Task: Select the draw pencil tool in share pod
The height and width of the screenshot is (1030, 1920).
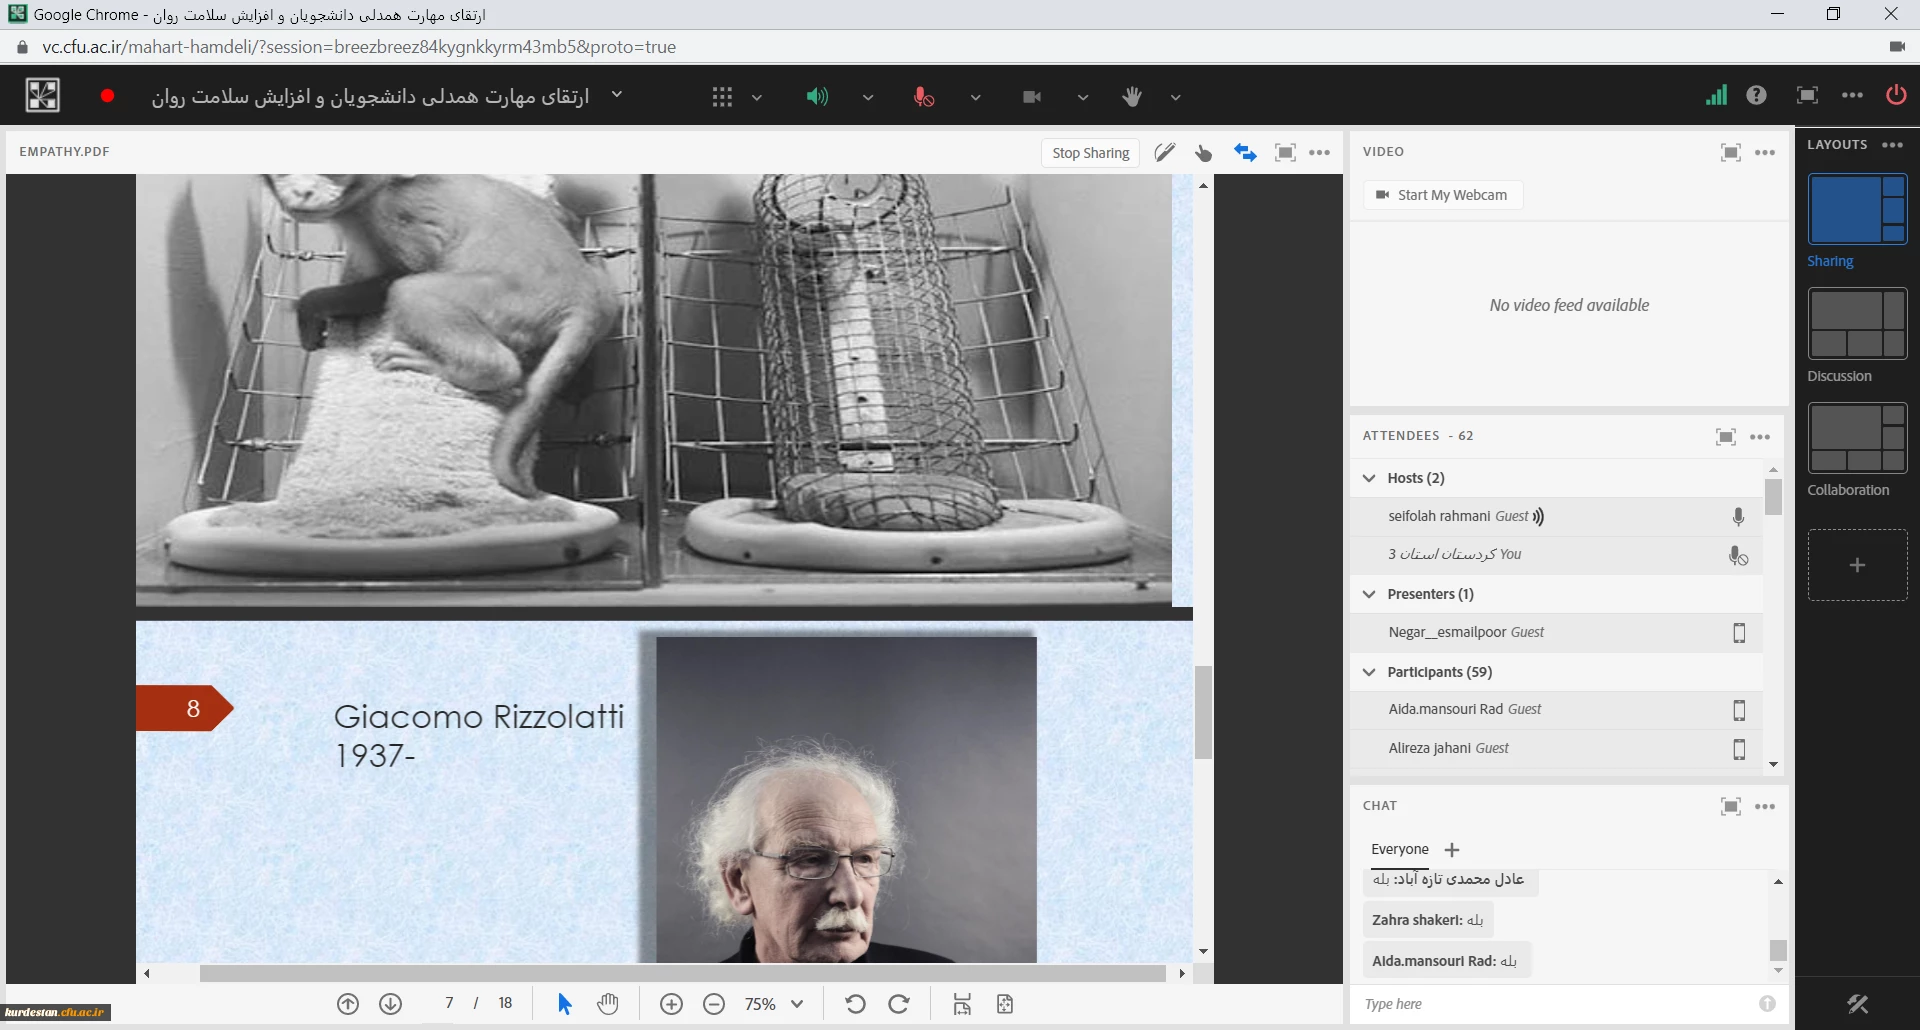Action: click(1165, 153)
